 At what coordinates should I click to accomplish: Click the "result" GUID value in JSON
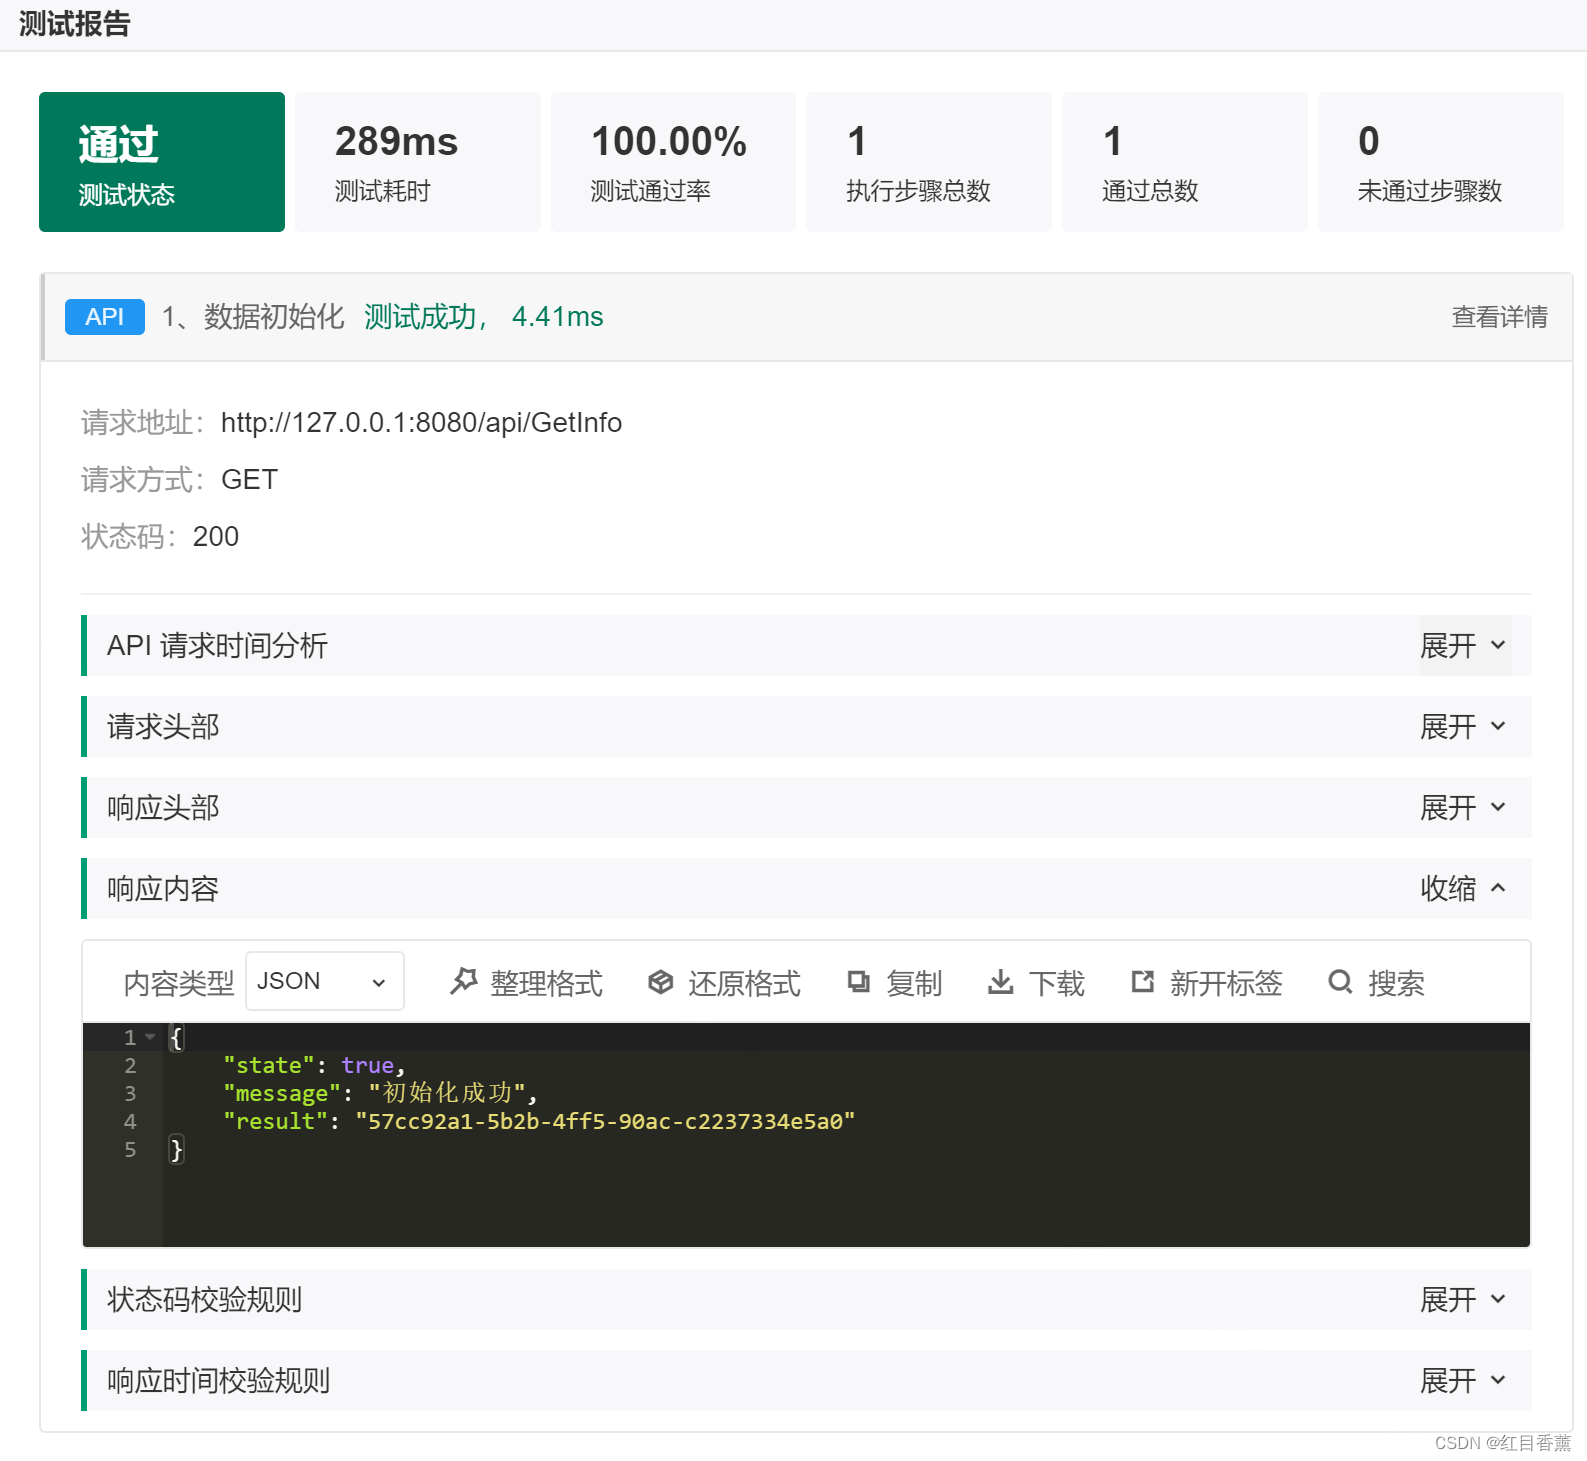tap(605, 1121)
